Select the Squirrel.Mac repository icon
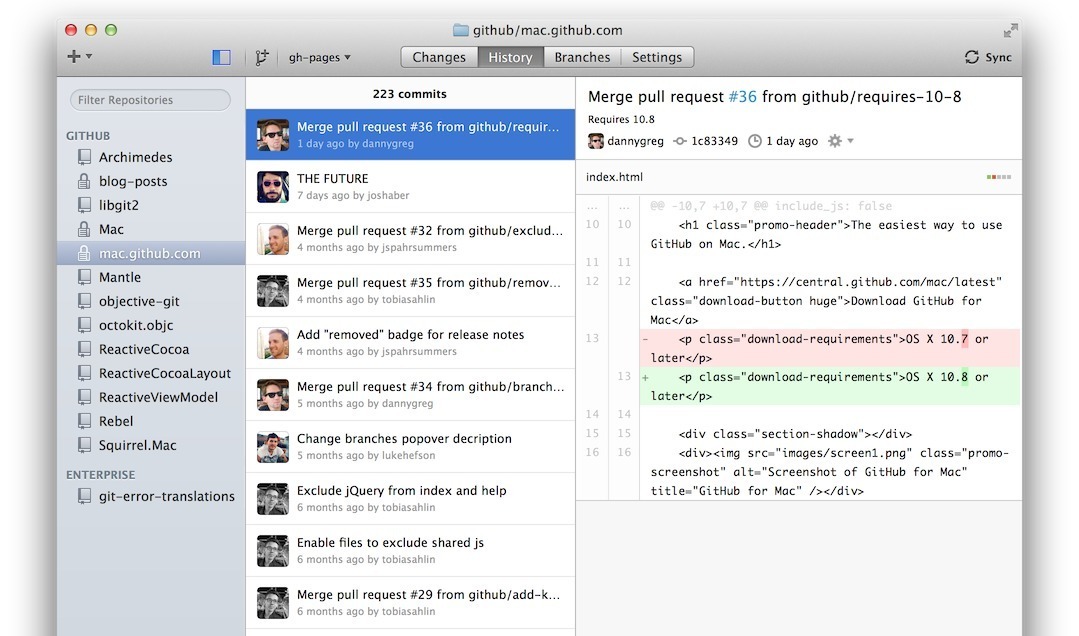Screen dimensions: 1079x636 [84, 445]
